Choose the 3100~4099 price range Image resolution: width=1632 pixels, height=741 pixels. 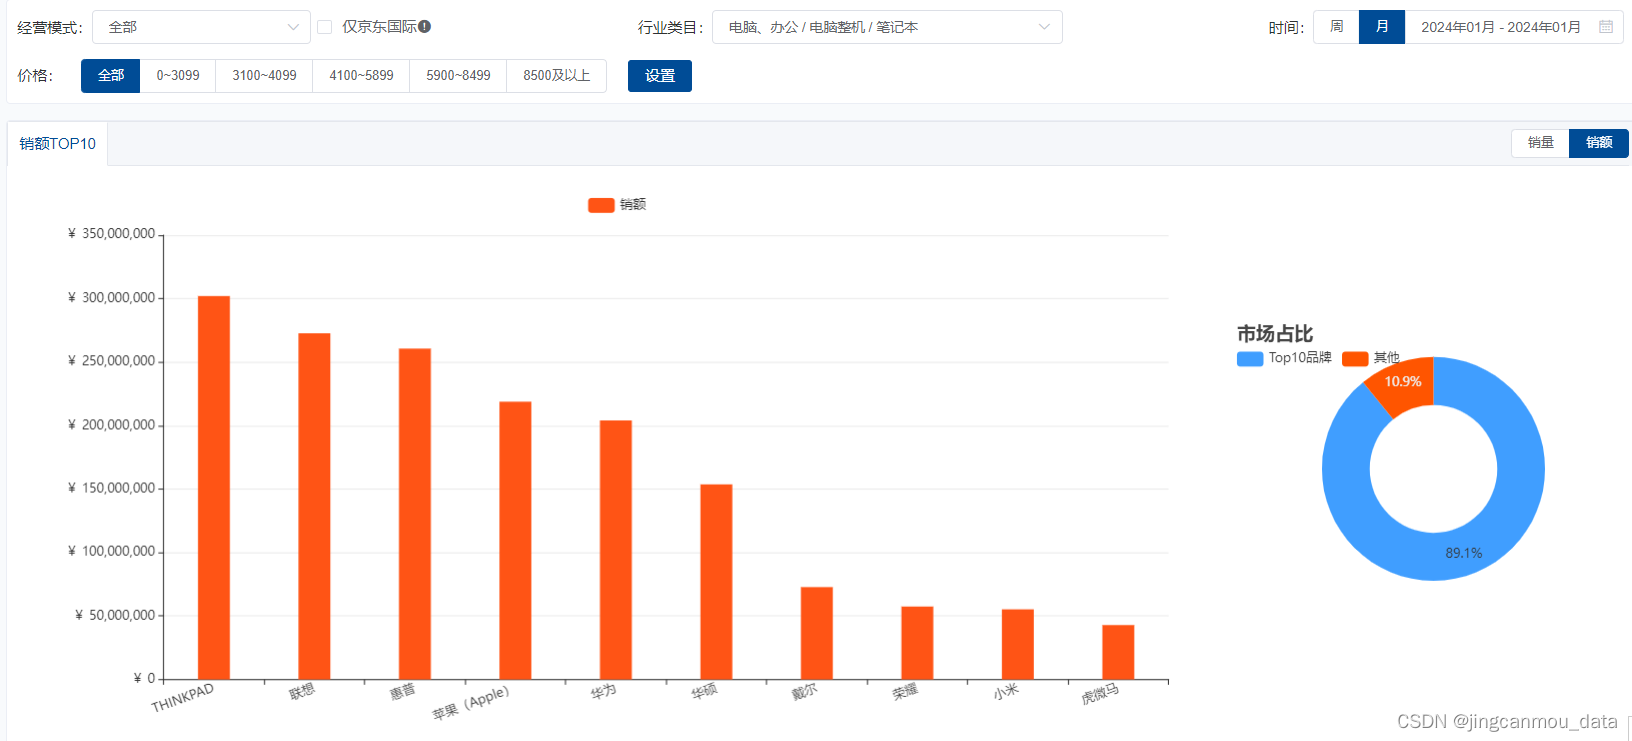[264, 76]
